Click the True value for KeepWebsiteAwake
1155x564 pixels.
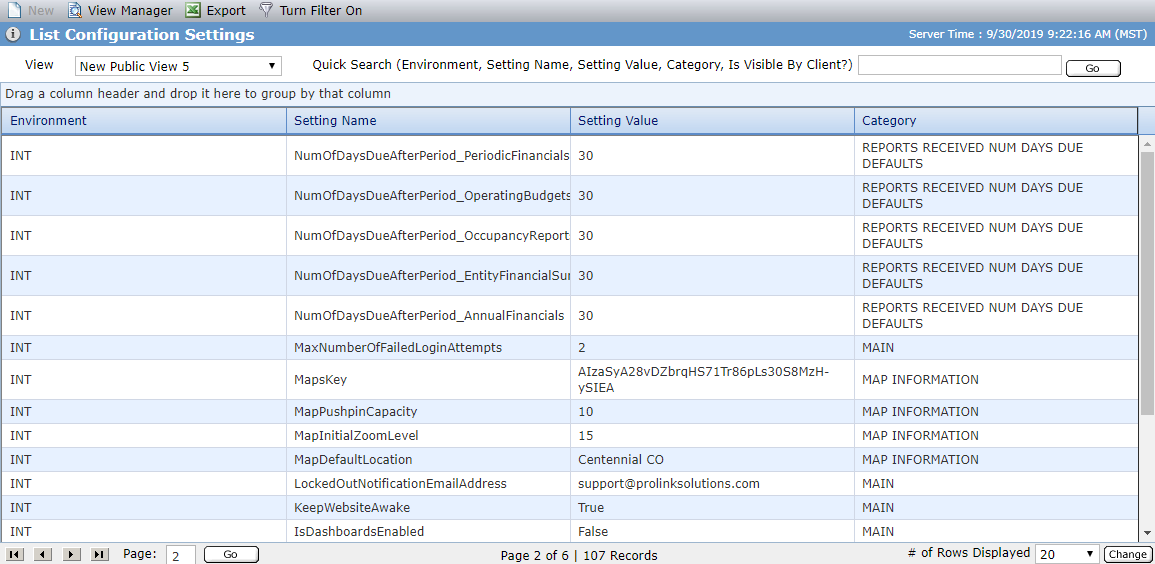(x=591, y=508)
